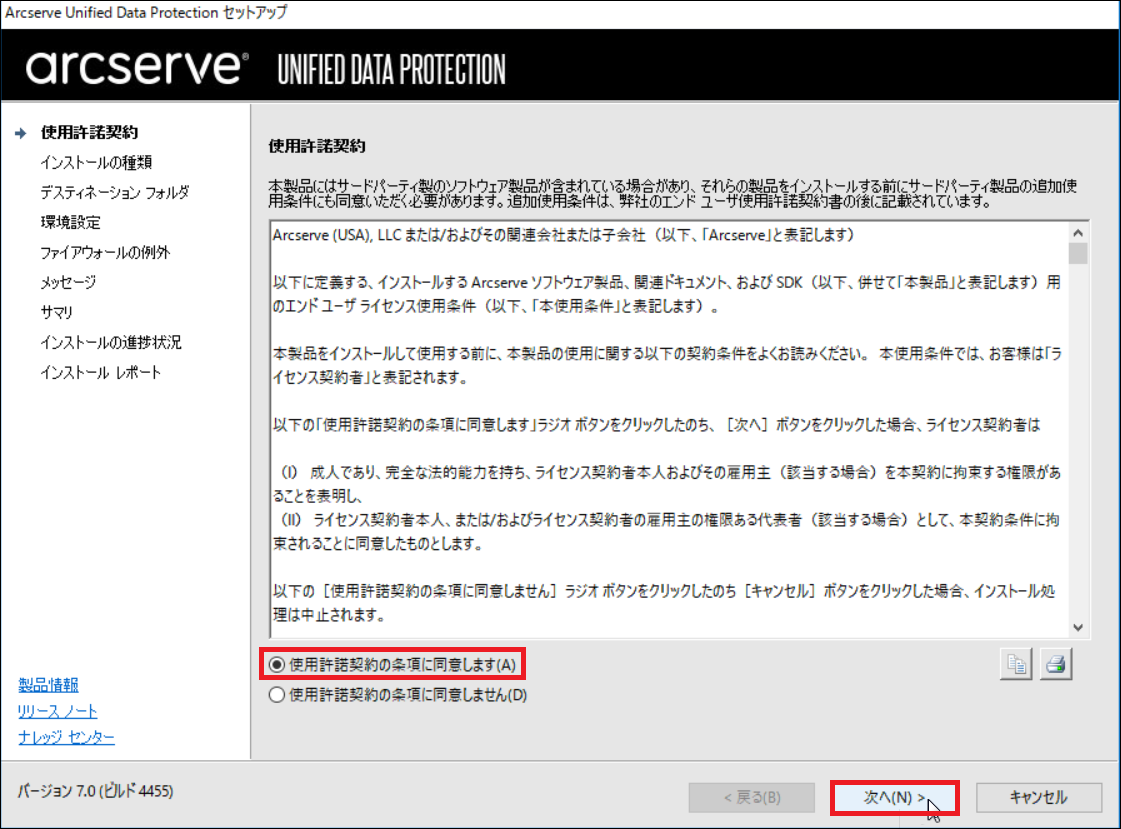This screenshot has width=1121, height=829.
Task: Click the license text scroll down arrow
Action: pyautogui.click(x=1078, y=627)
